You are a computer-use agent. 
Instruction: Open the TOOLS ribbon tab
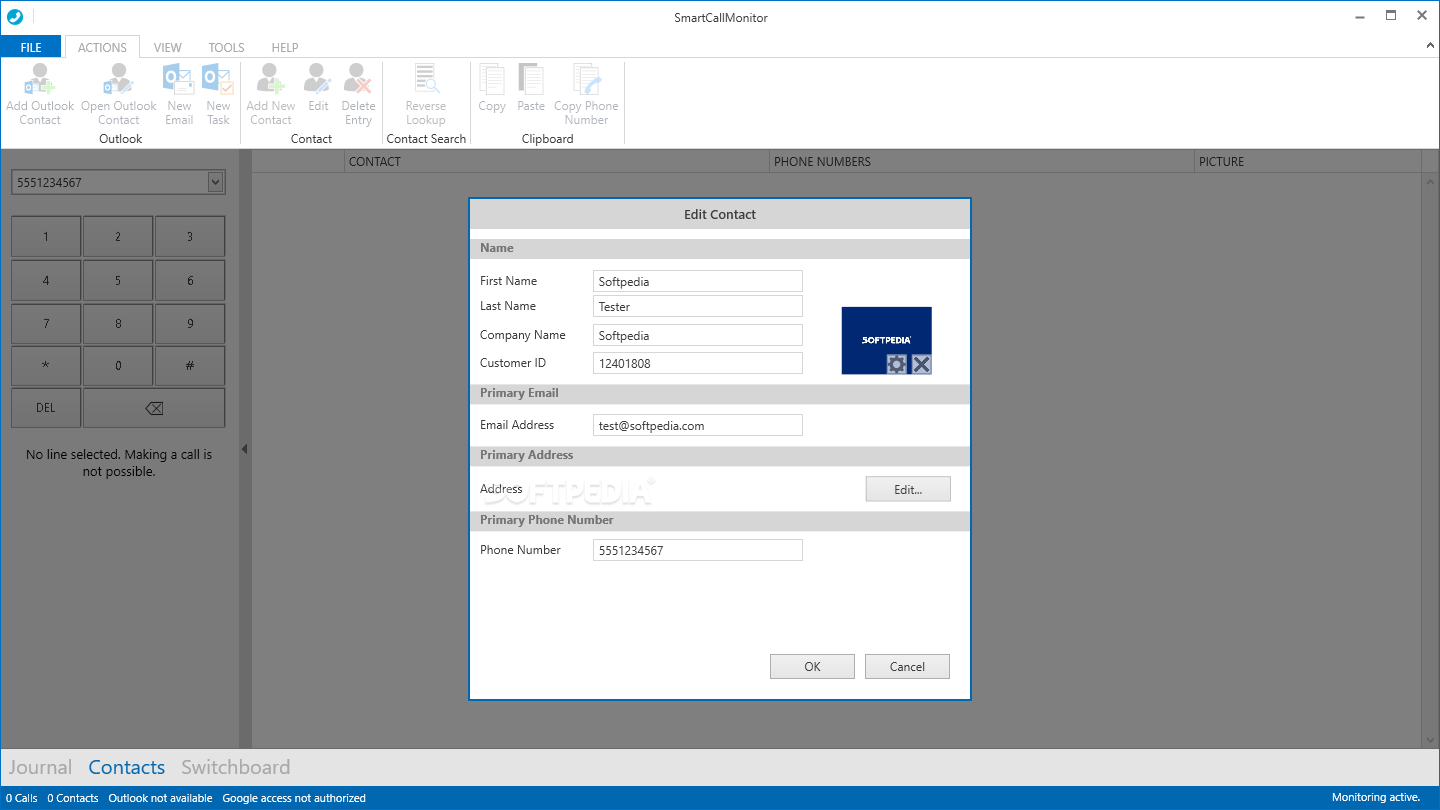pos(226,47)
